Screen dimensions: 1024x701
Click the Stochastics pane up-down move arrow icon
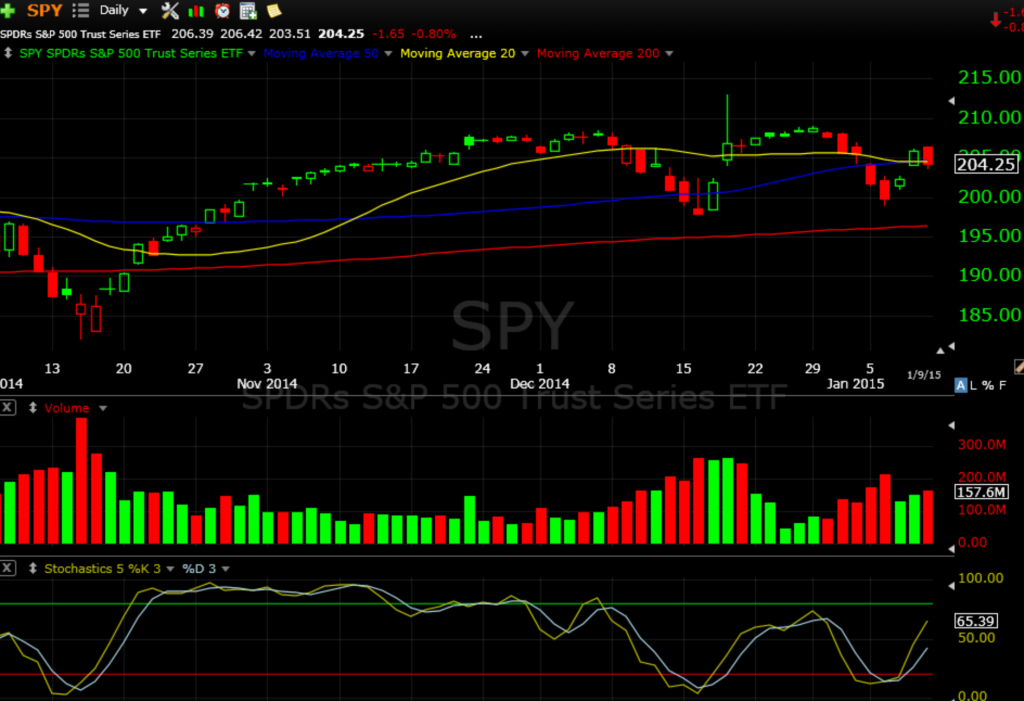pos(33,568)
